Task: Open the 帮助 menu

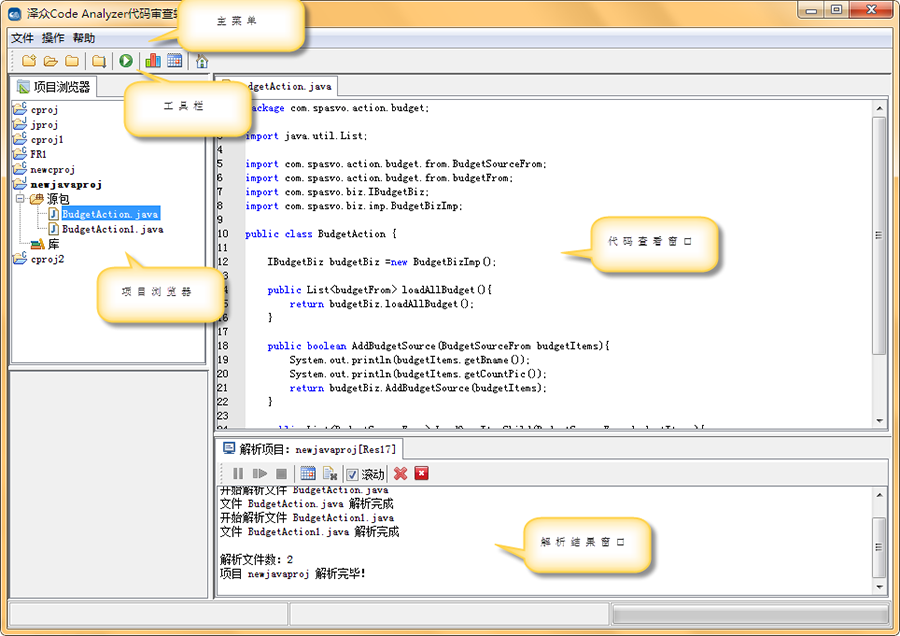Action: click(x=84, y=38)
